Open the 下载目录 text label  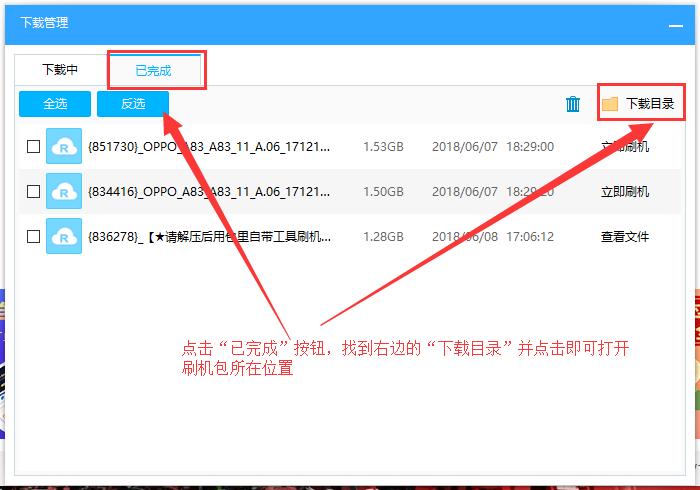650,104
